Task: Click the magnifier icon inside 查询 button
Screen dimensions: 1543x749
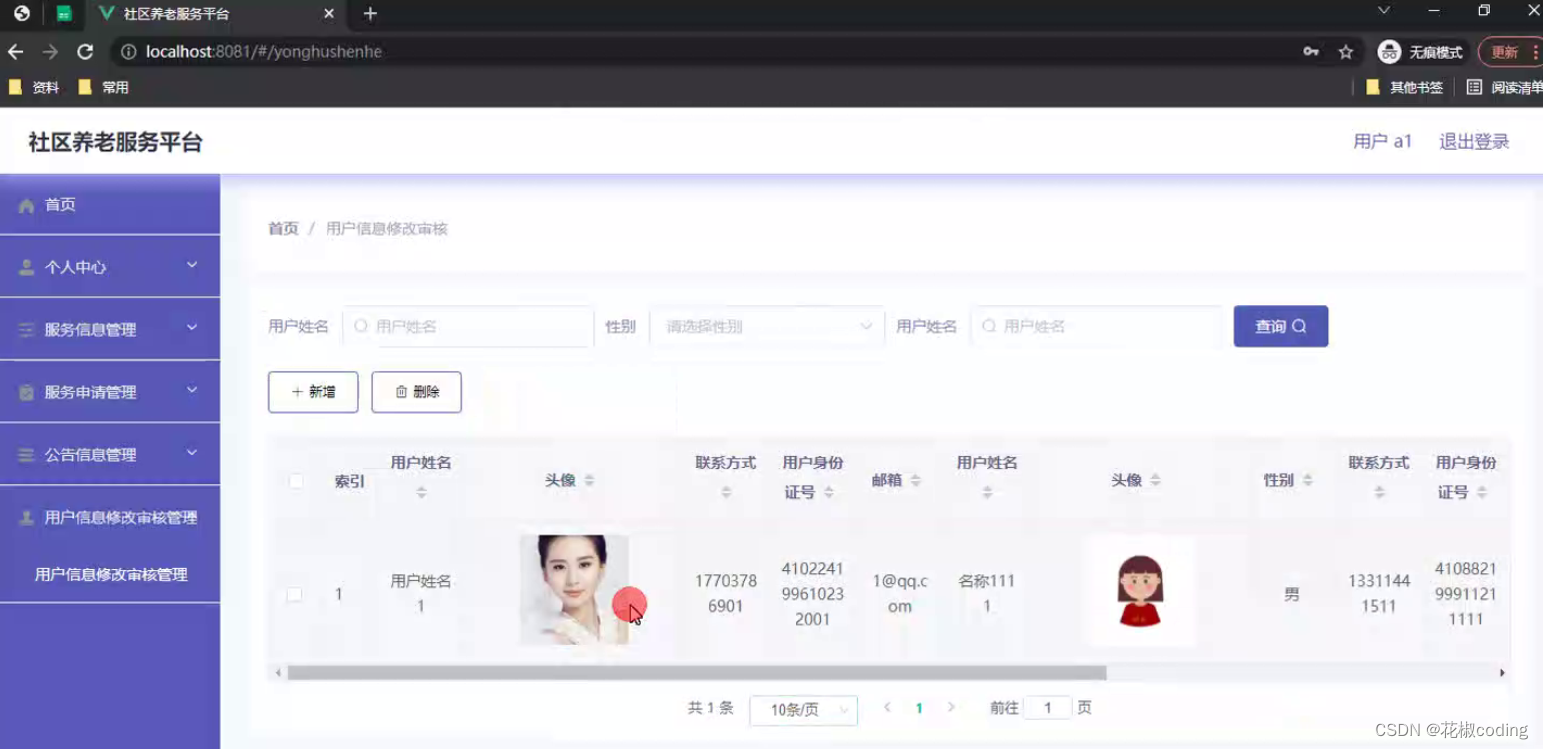Action: coord(1299,325)
